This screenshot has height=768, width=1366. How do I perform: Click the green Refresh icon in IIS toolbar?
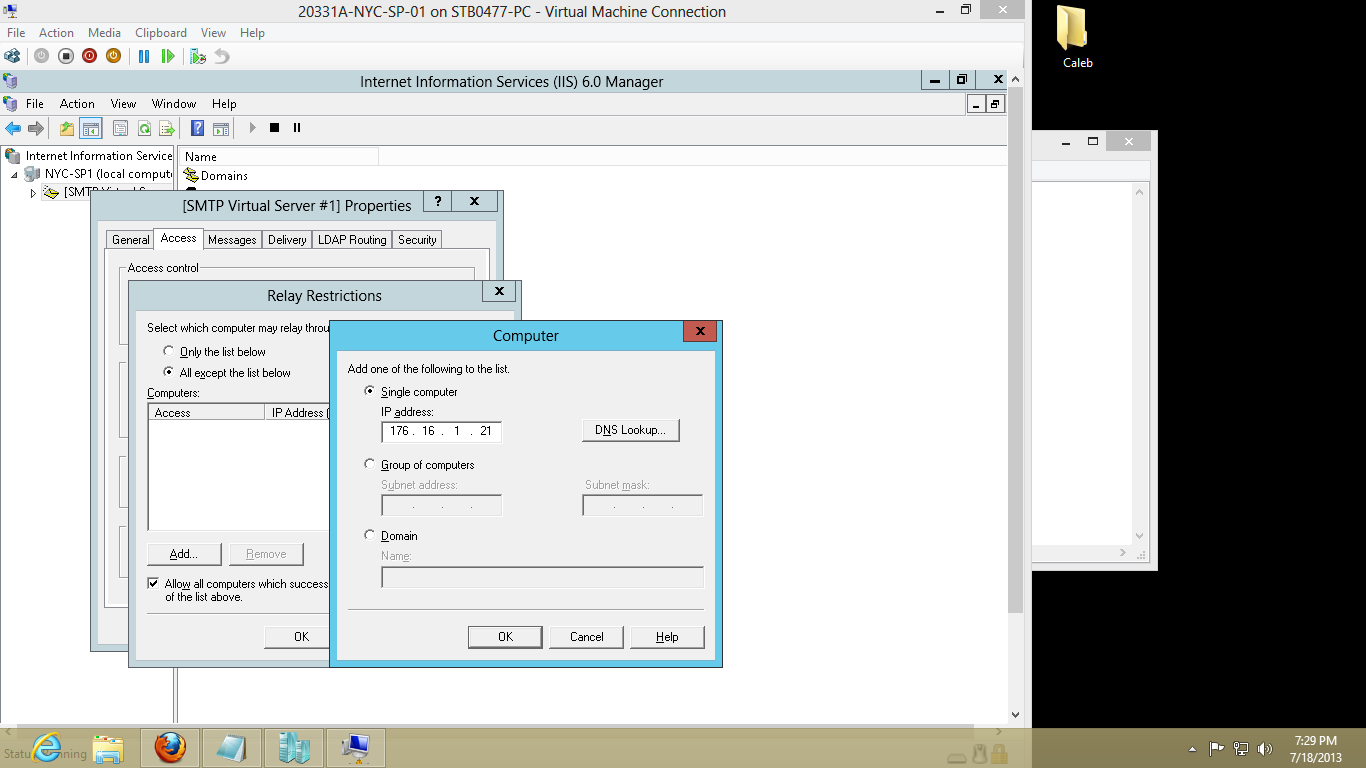[x=144, y=128]
